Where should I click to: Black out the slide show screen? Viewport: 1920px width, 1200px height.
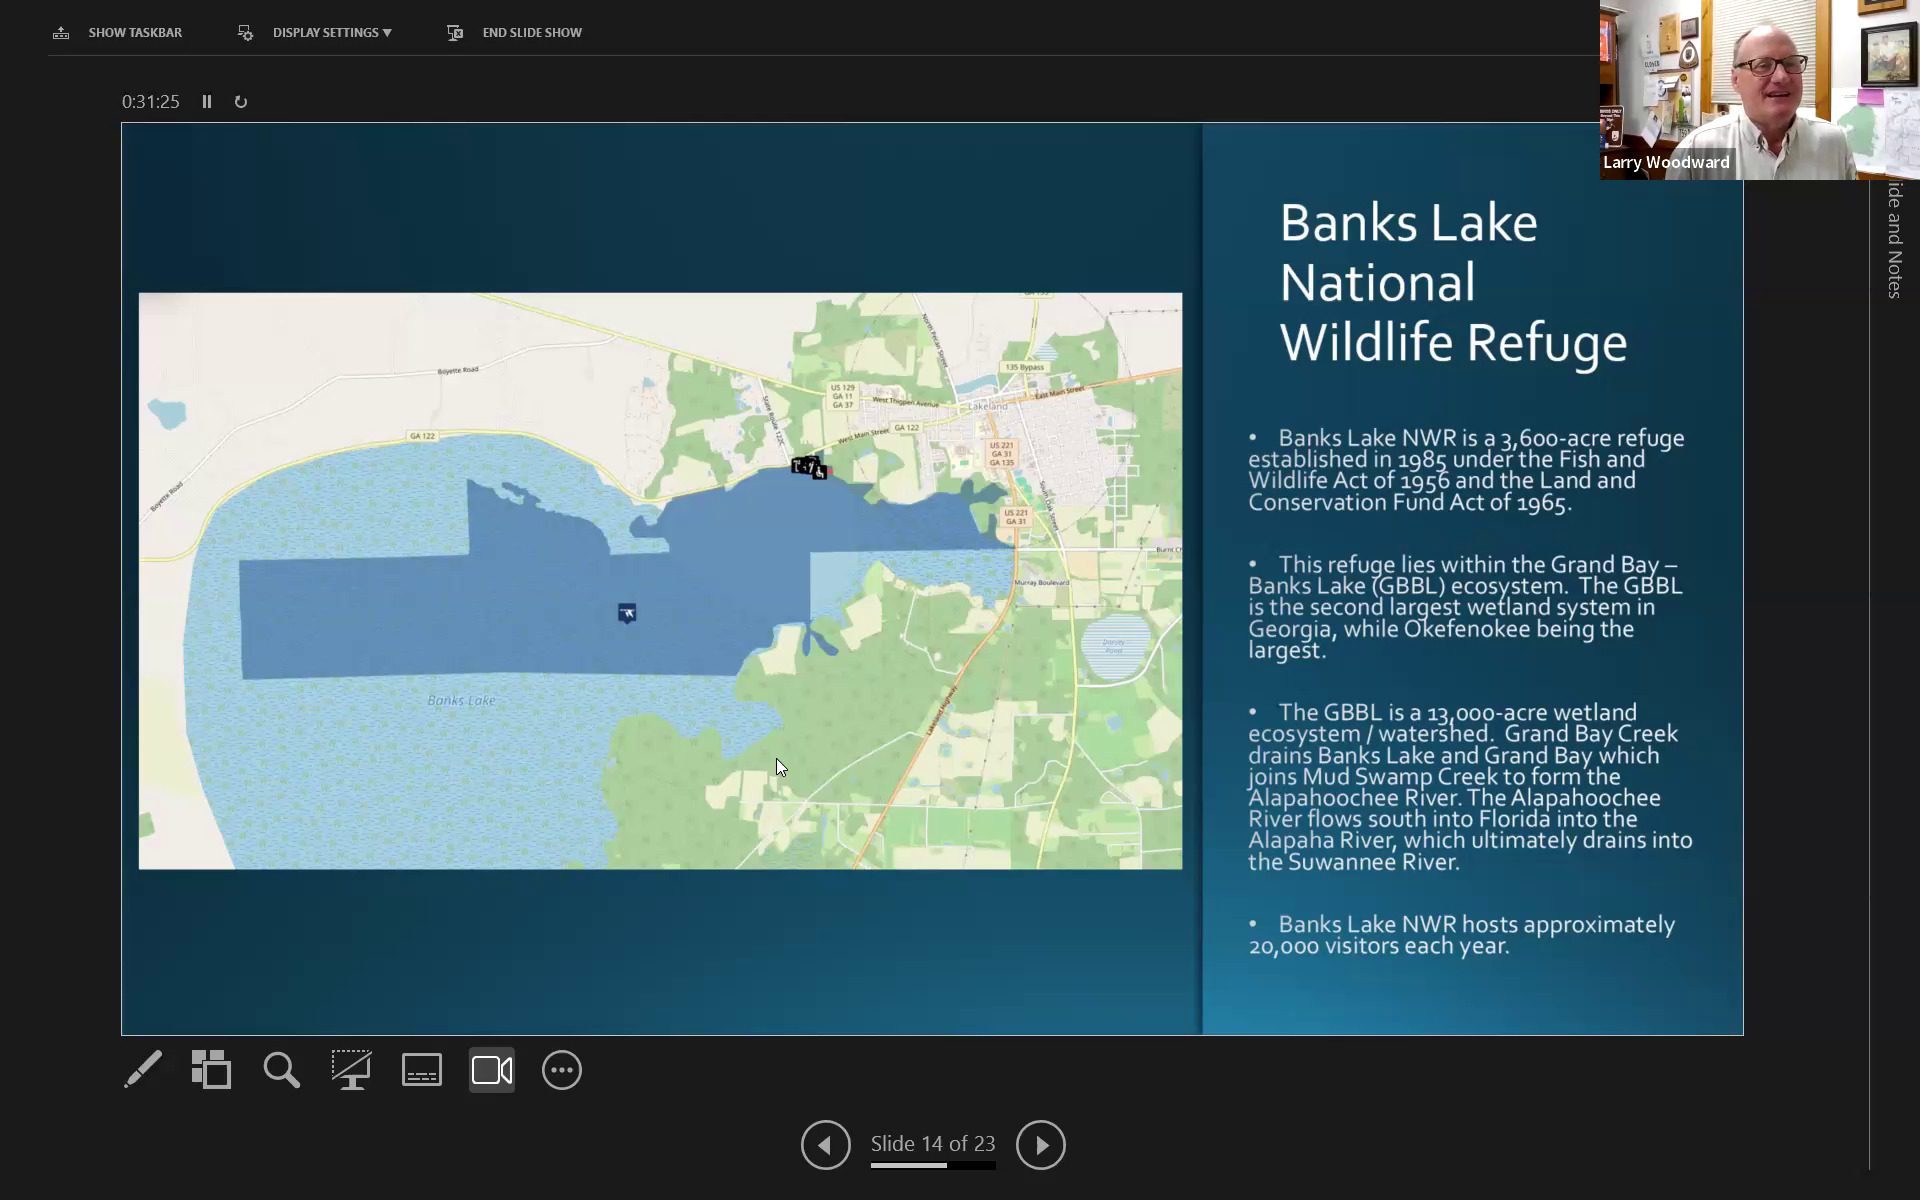pos(351,1069)
